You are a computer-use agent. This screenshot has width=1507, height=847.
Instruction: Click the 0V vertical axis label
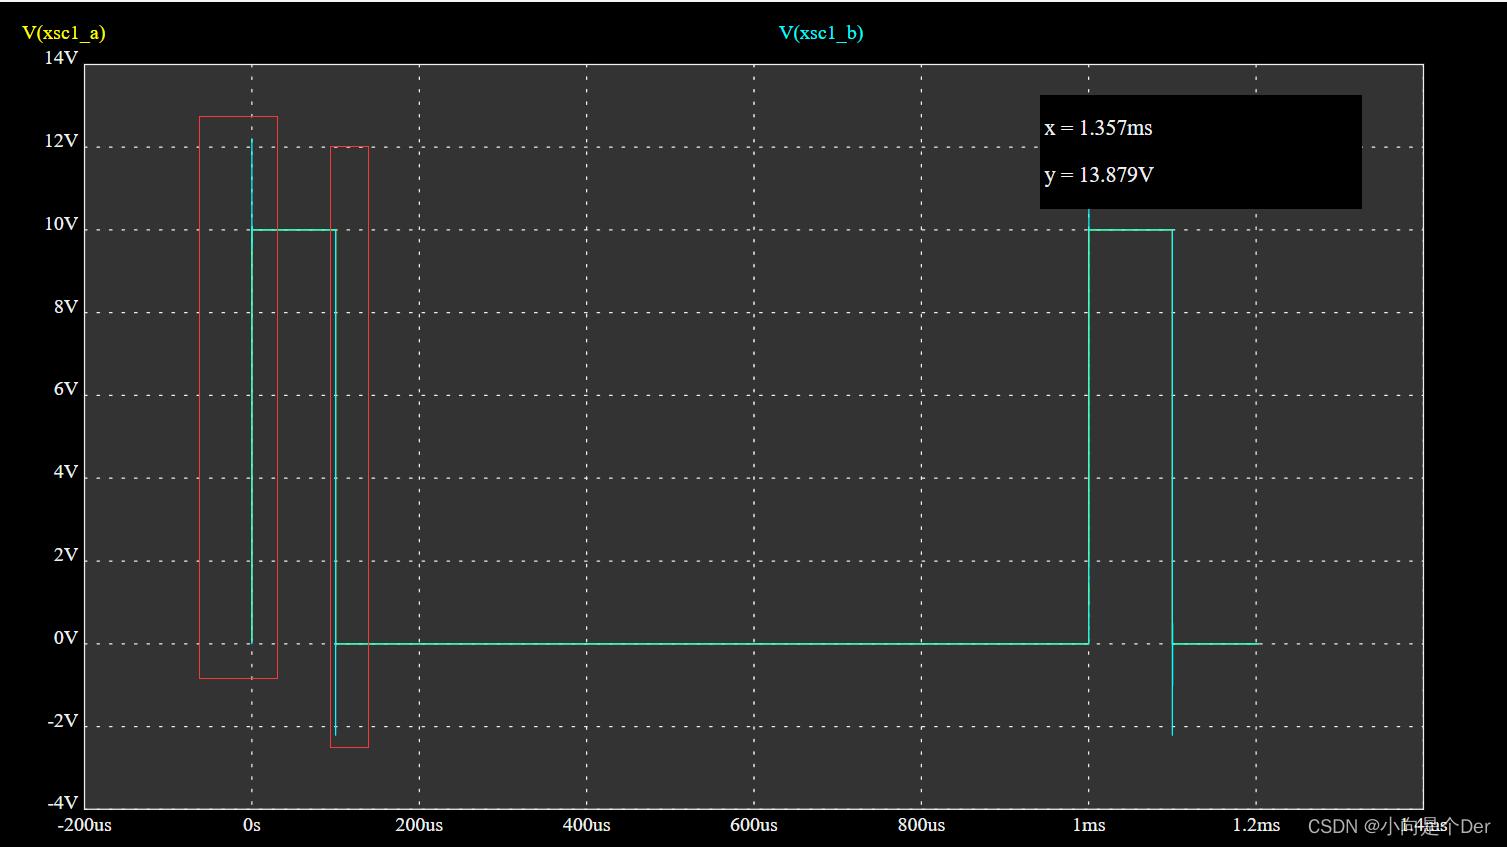click(66, 638)
